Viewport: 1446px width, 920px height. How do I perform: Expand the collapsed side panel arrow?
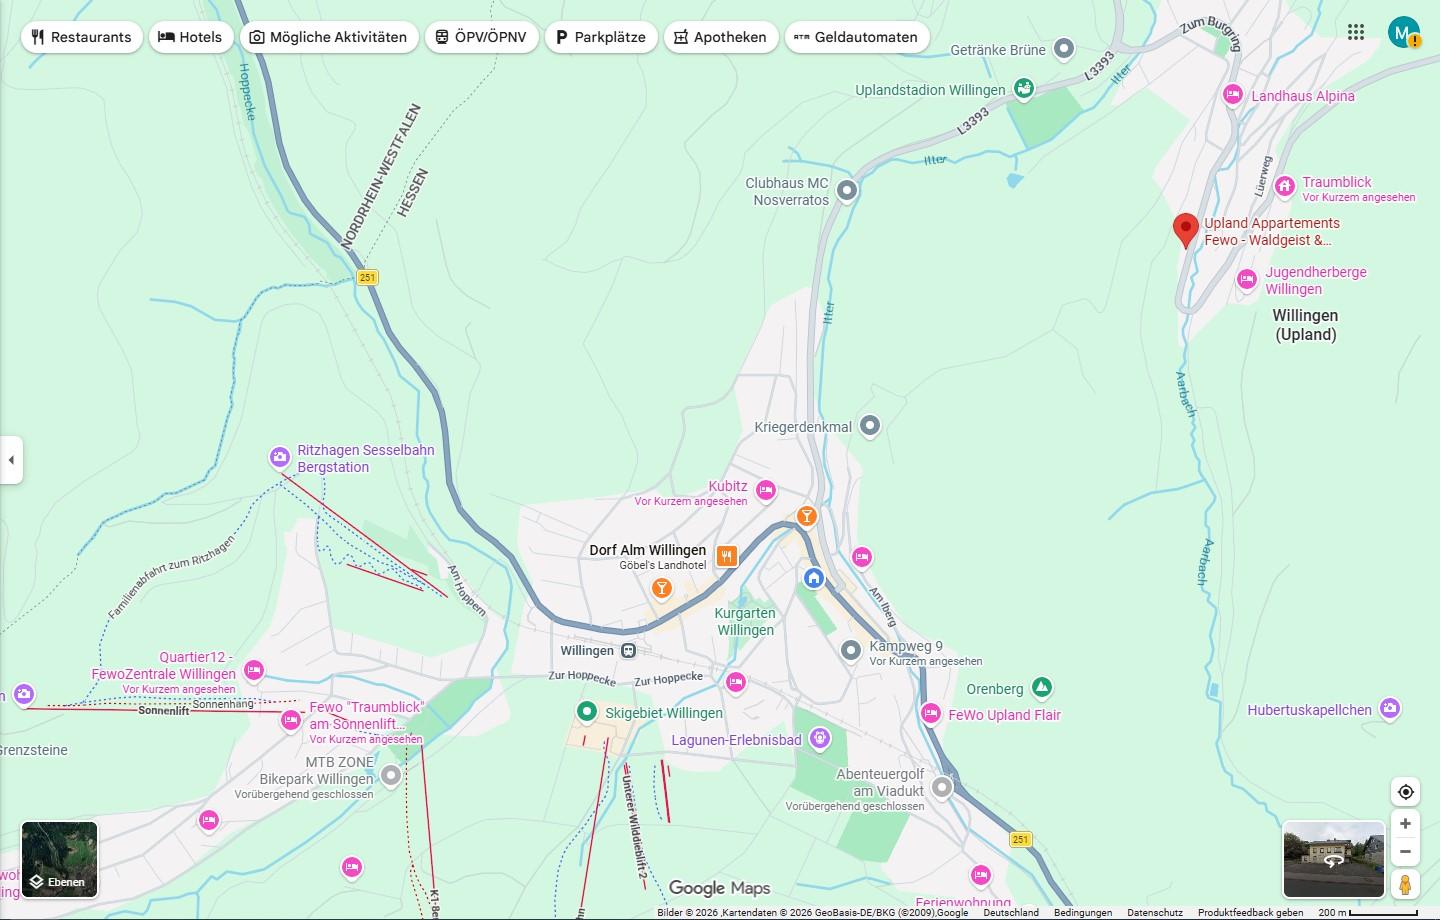tap(11, 460)
